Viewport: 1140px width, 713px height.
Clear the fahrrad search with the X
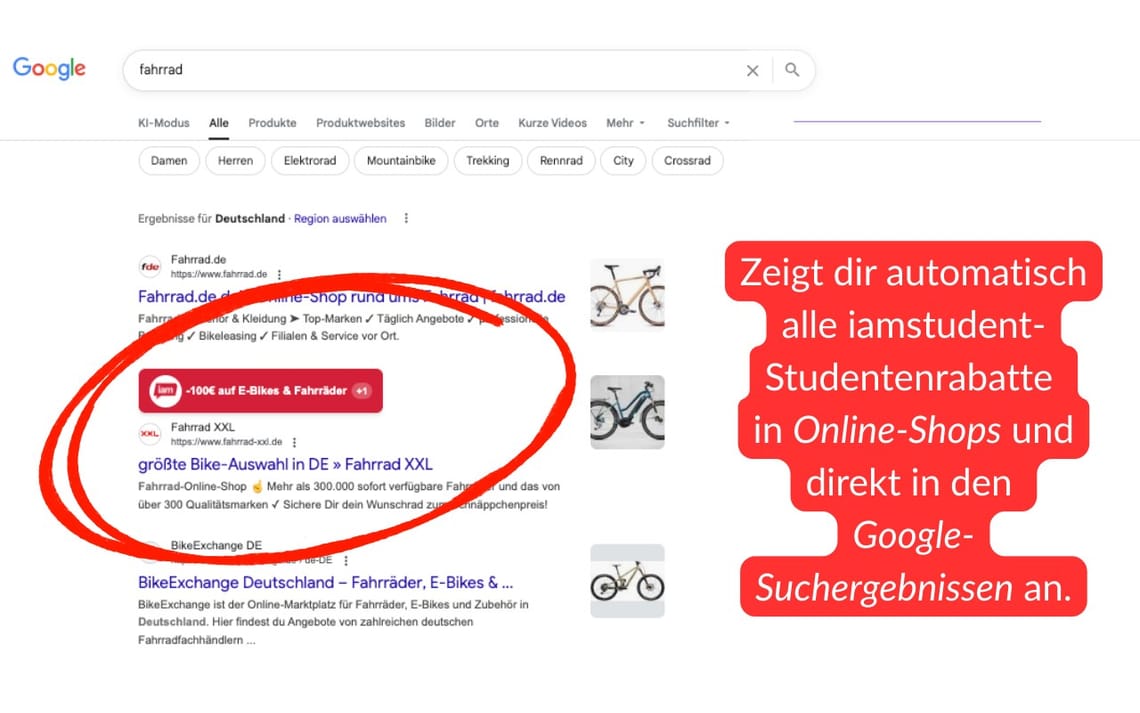pos(753,70)
